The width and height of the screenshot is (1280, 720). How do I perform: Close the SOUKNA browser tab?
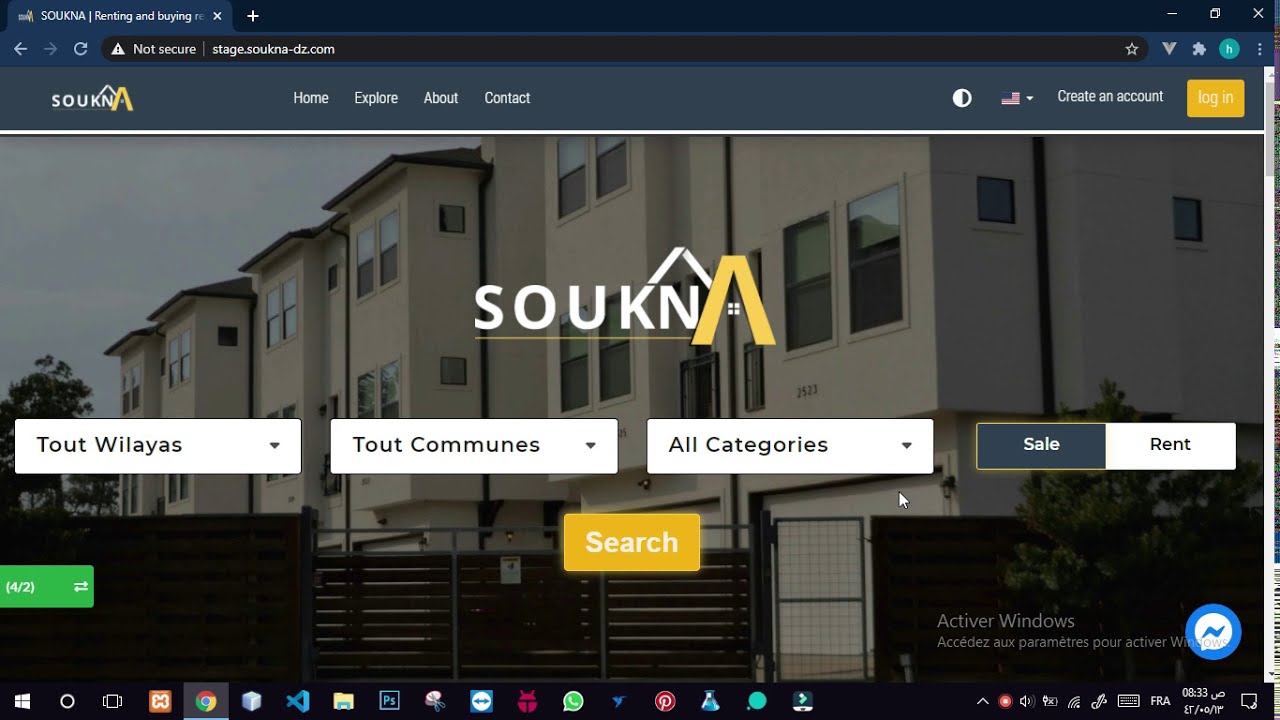[217, 16]
